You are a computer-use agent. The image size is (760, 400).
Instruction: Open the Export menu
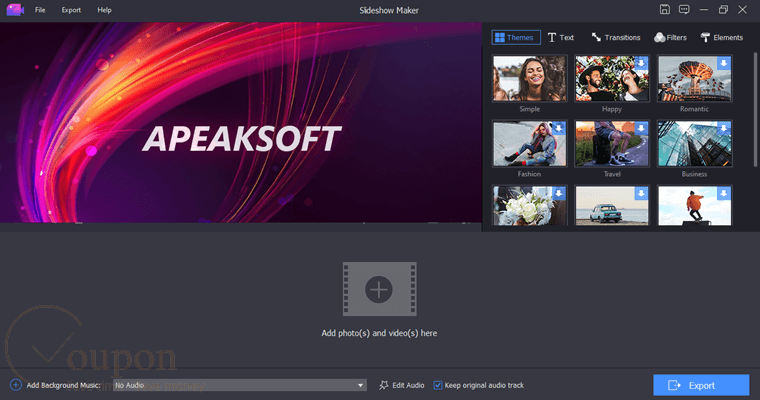click(71, 10)
